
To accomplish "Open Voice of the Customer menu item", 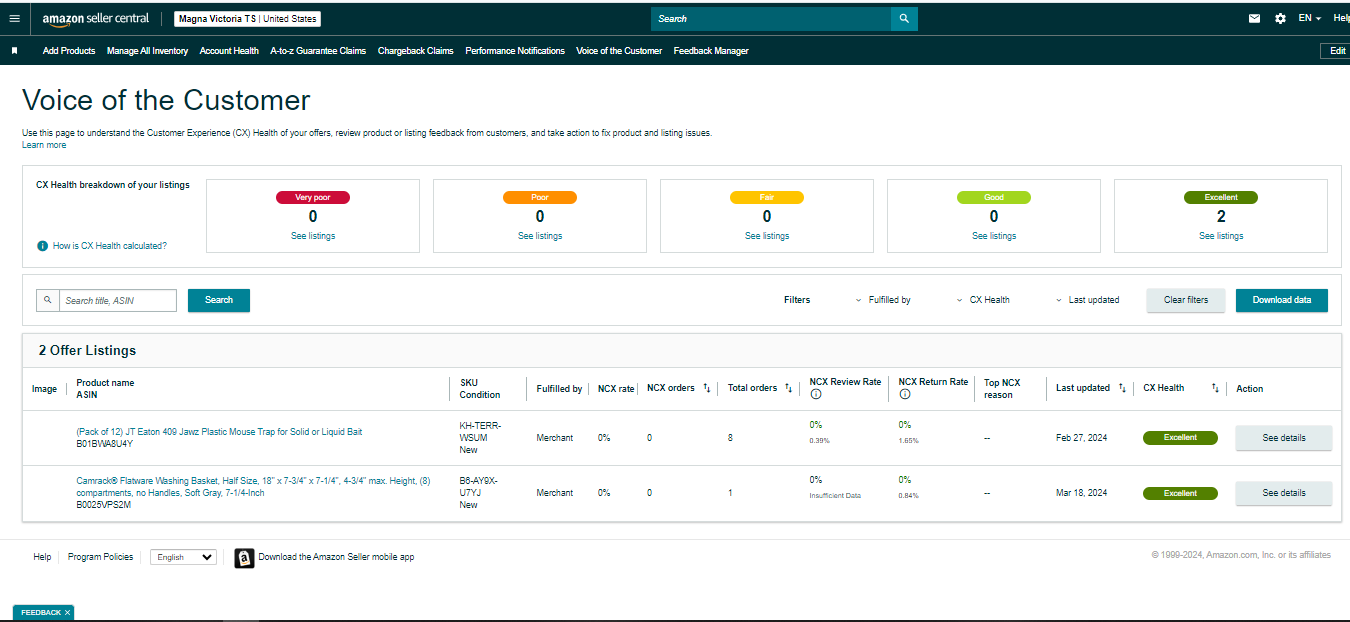I will (619, 51).
